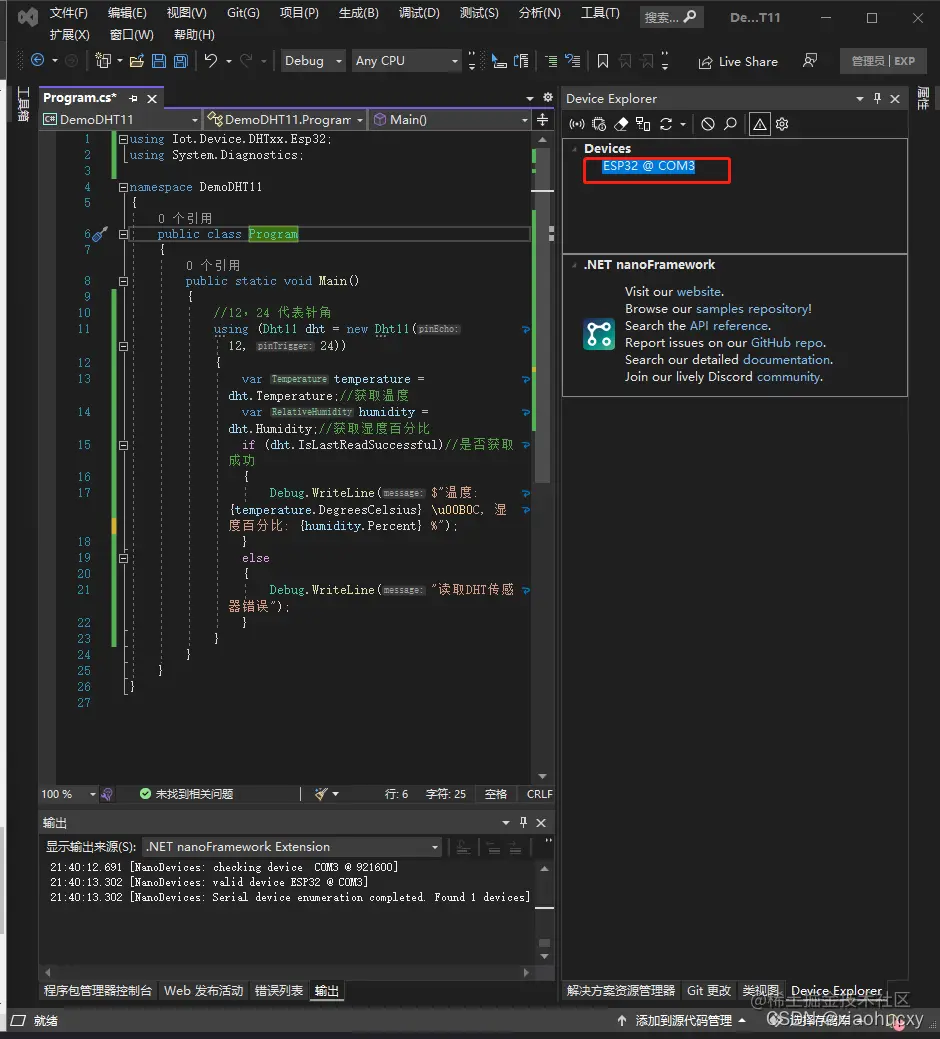
Task: Open the 100 % zoom dropdown
Action: click(x=93, y=794)
